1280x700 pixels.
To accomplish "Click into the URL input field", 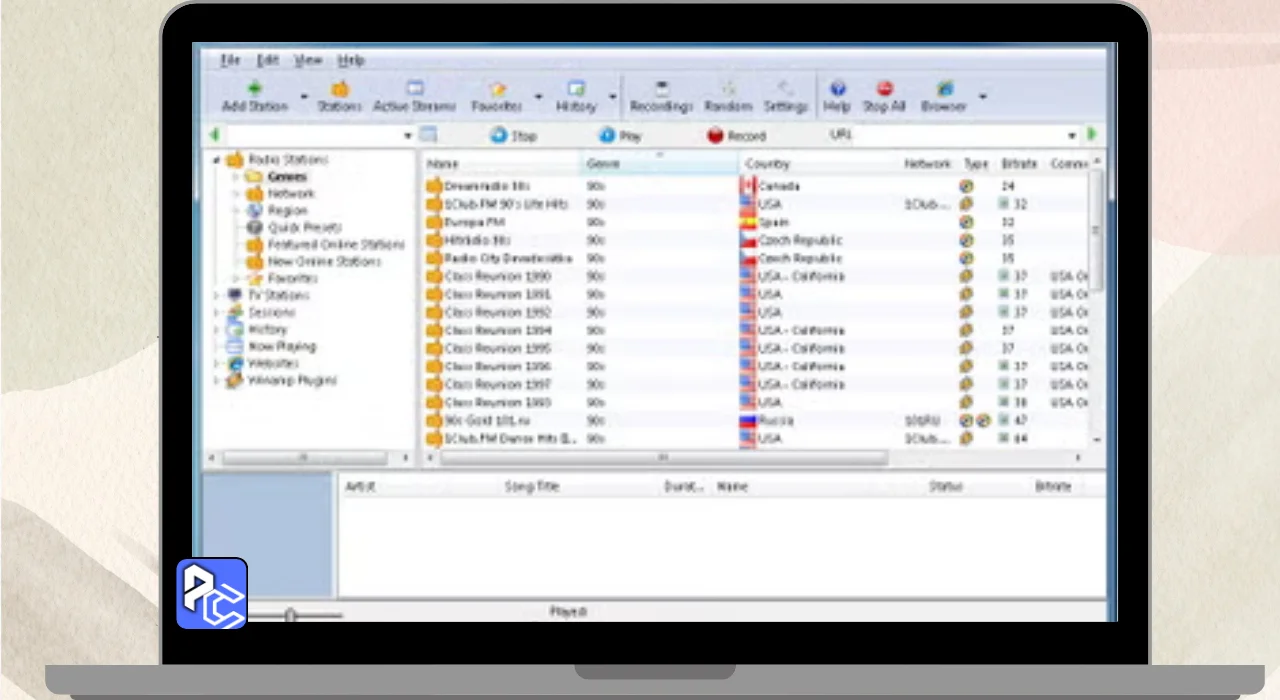I will 960,134.
